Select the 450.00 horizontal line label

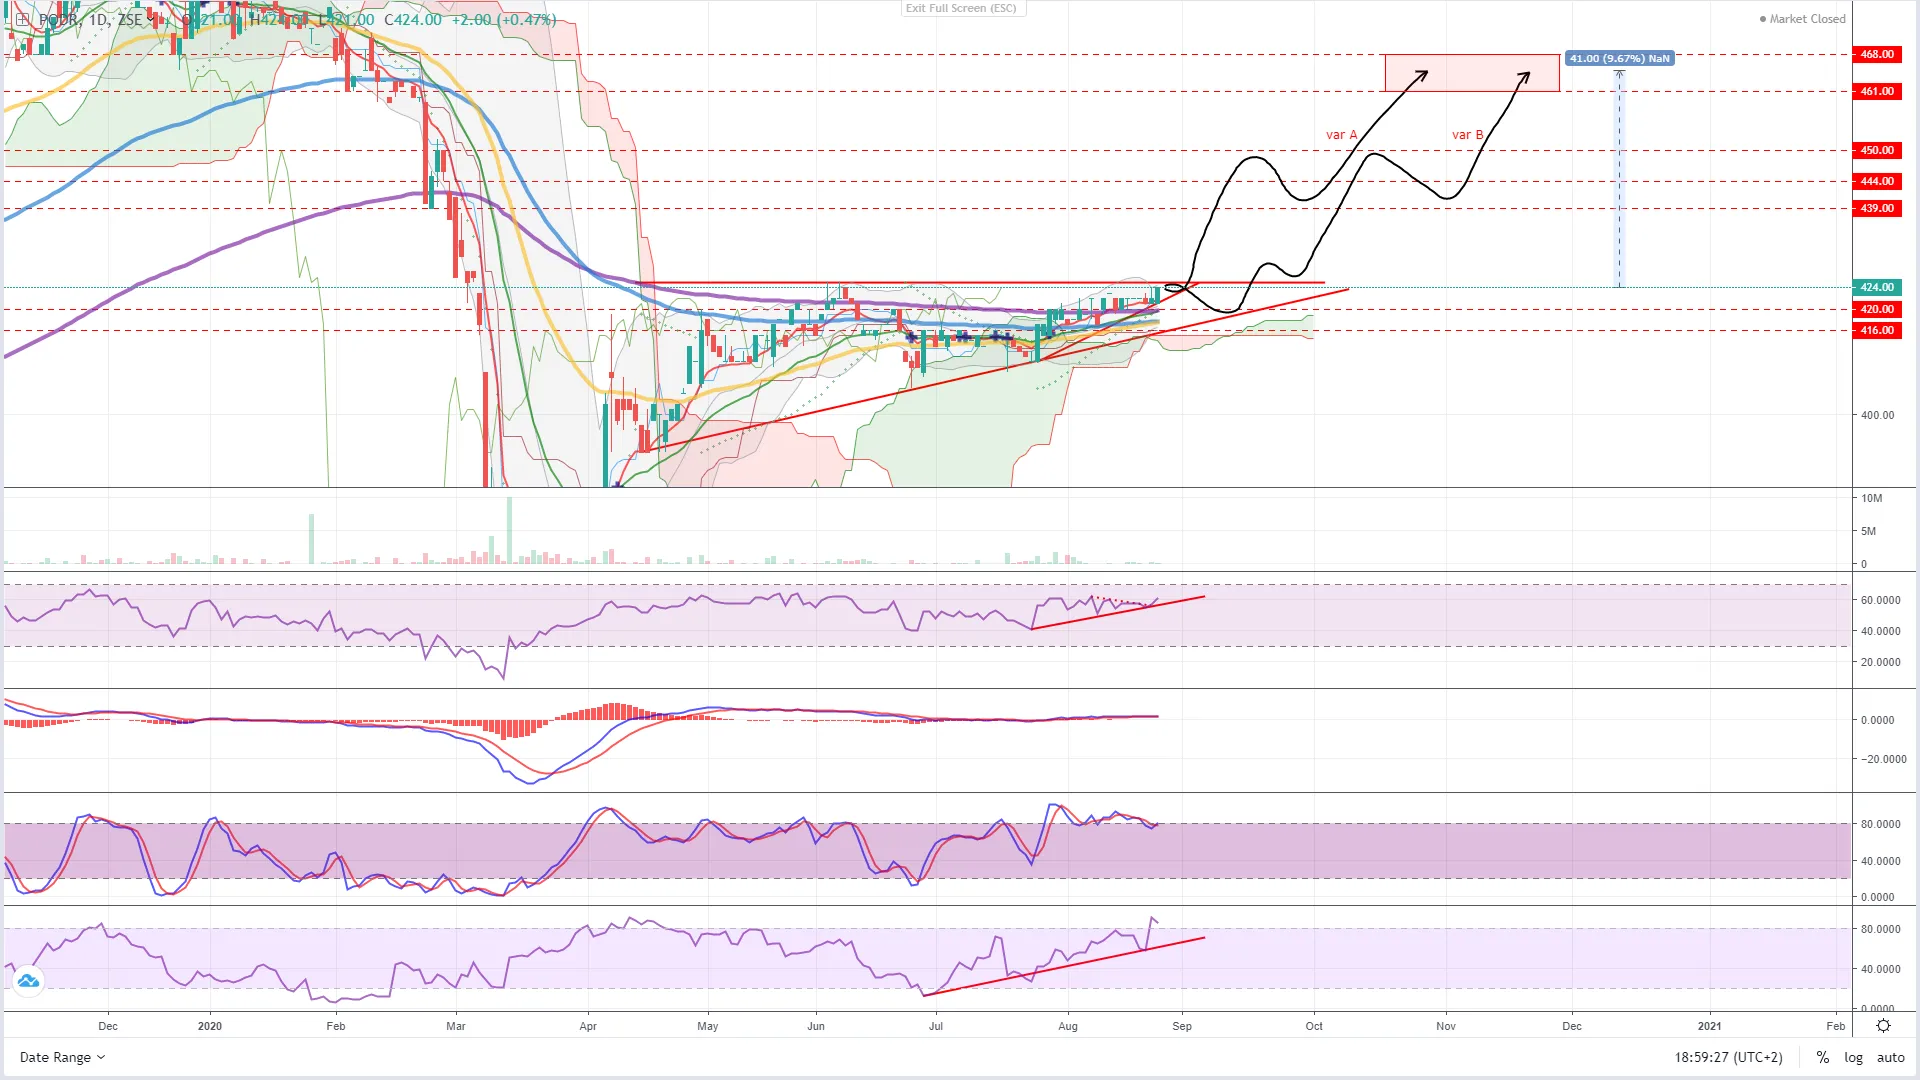1876,150
